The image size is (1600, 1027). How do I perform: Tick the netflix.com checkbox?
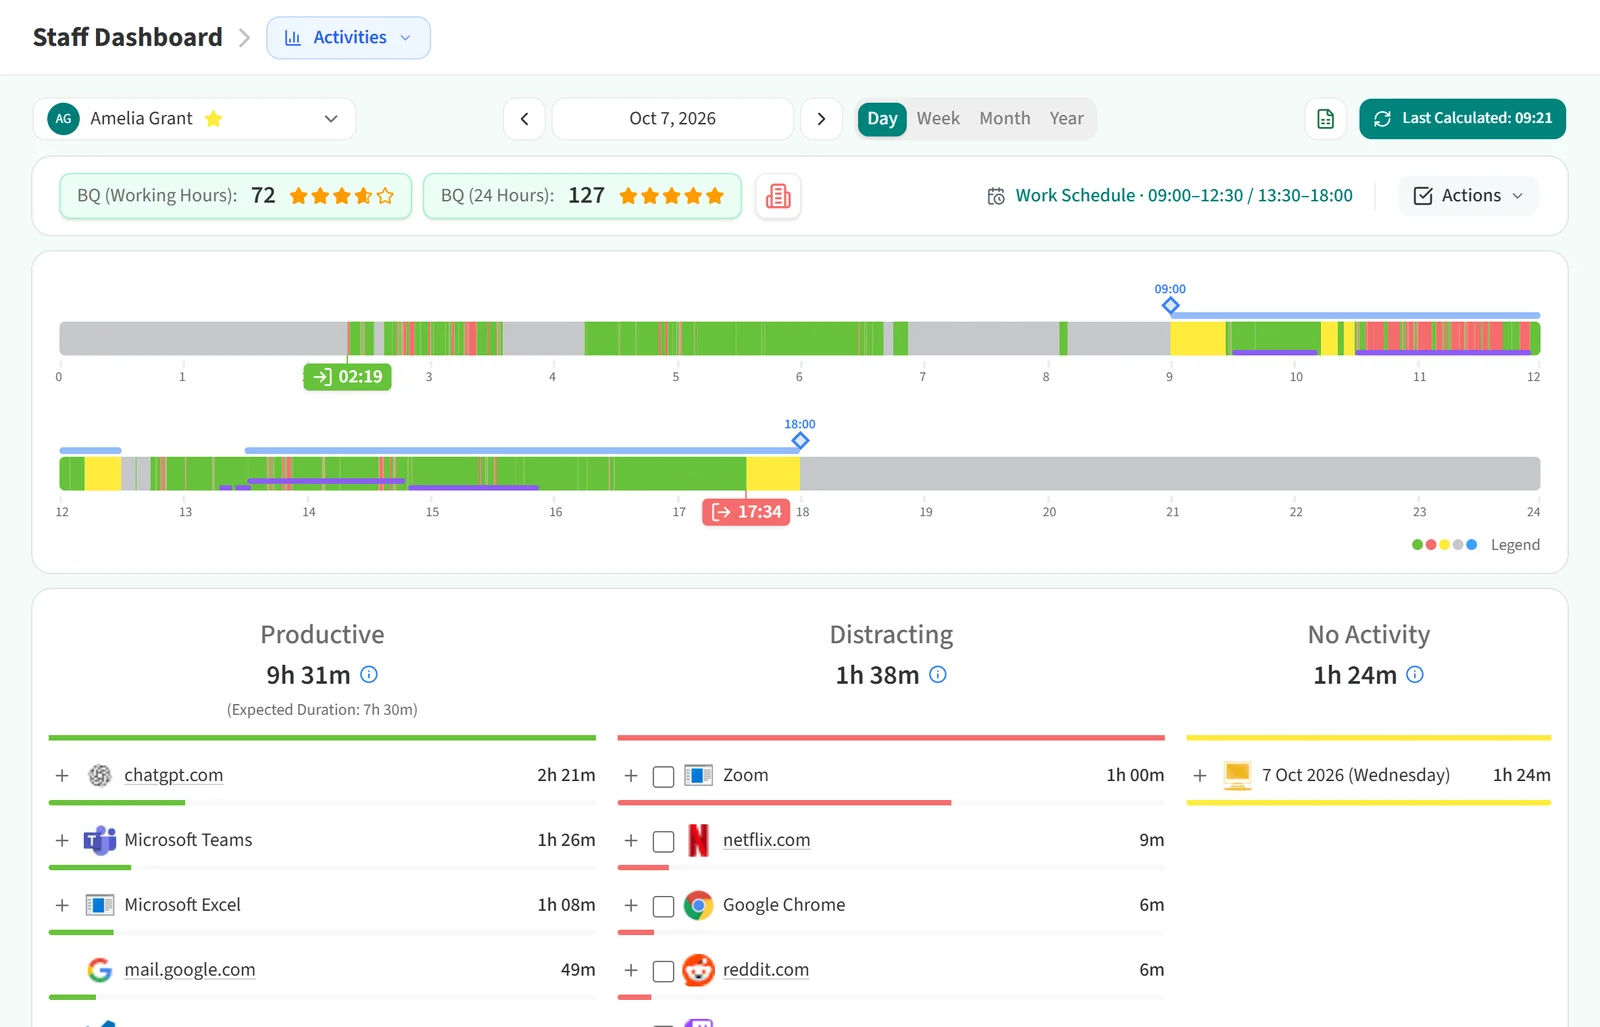click(x=663, y=842)
